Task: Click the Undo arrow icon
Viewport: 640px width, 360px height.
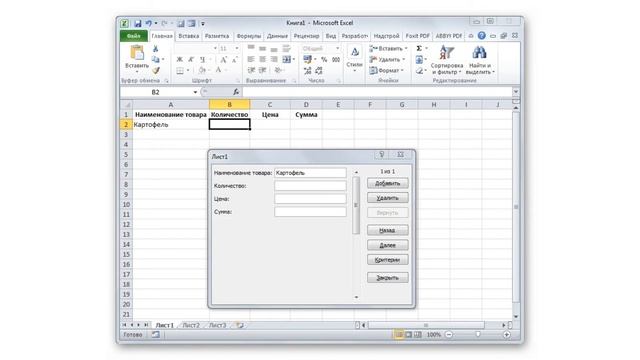Action: [149, 24]
